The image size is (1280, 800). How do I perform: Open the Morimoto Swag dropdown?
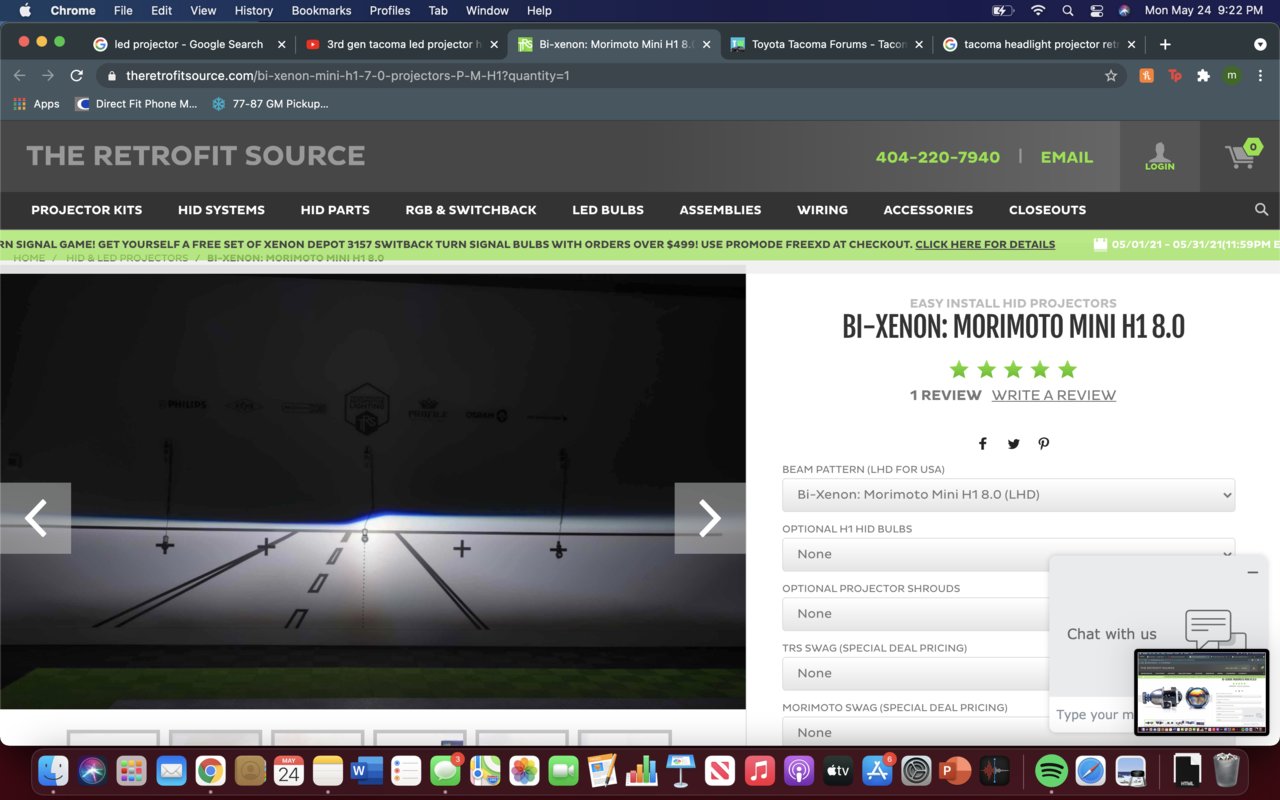pyautogui.click(x=915, y=733)
